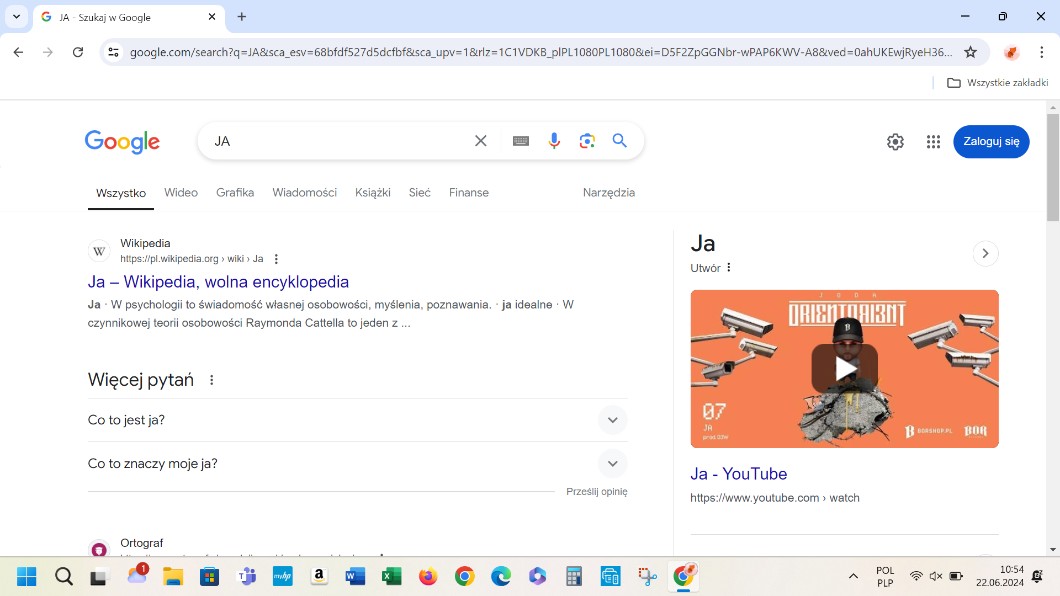This screenshot has width=1060, height=596.
Task: Click the blue search magnifier icon
Action: [x=620, y=141]
